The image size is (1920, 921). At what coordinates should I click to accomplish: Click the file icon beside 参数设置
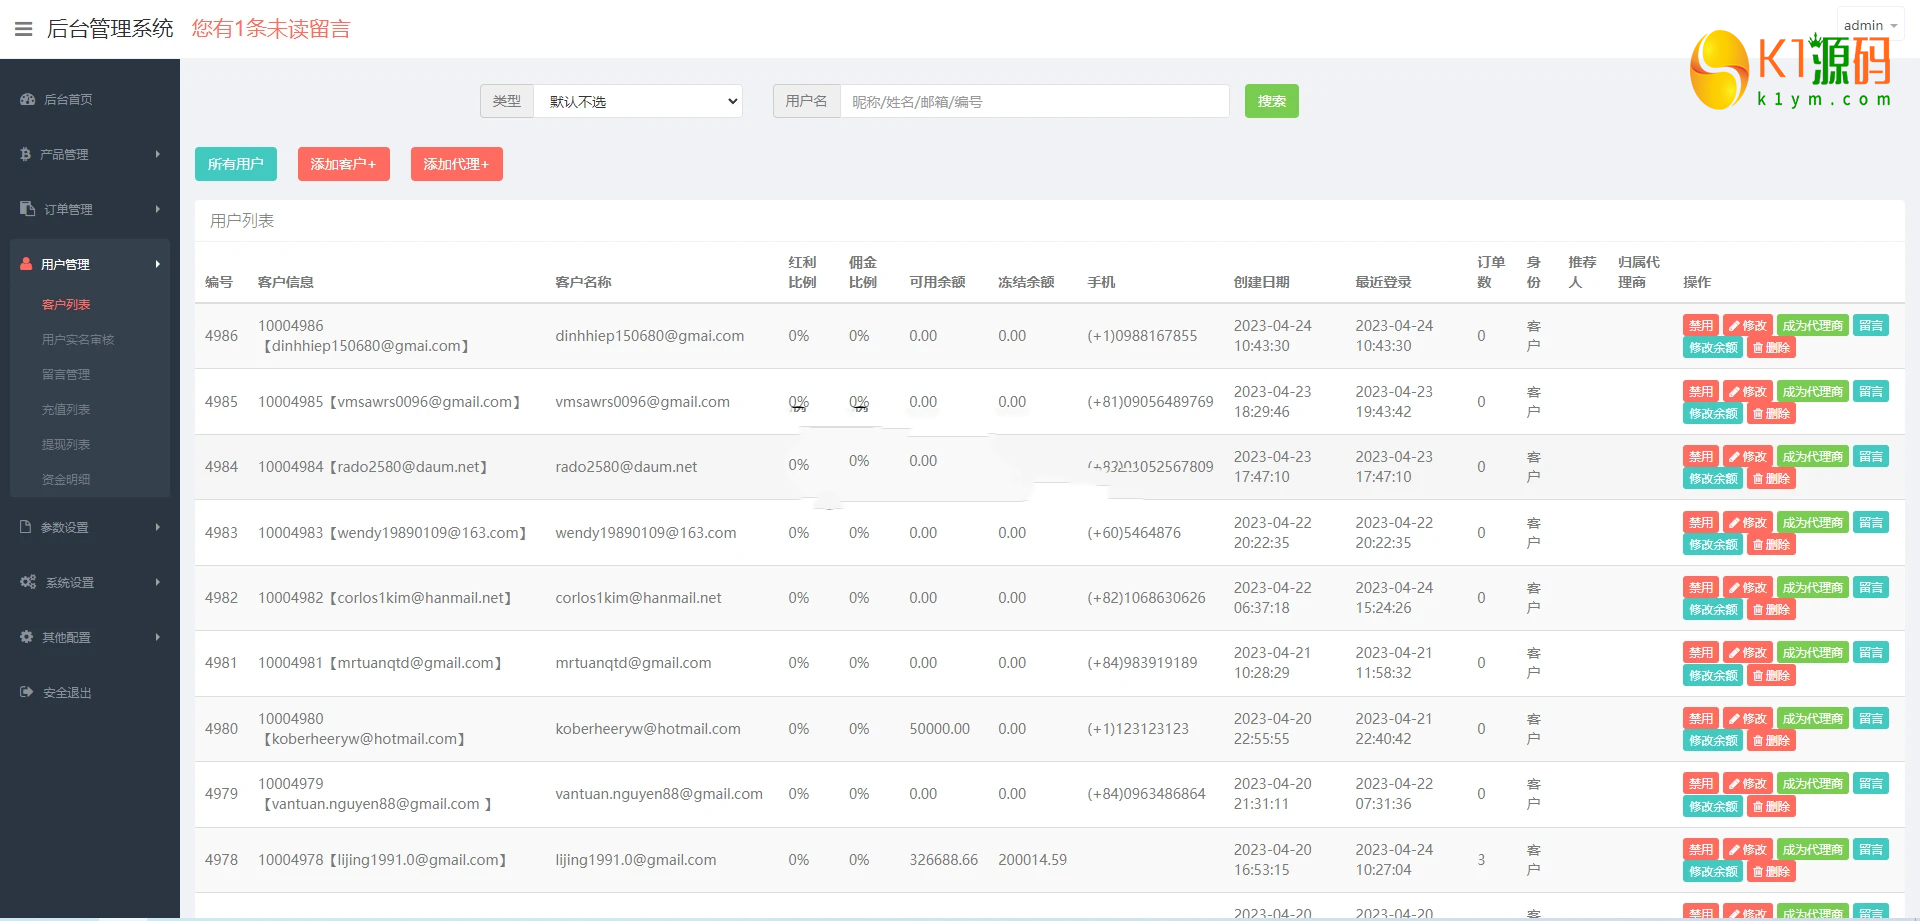[26, 527]
